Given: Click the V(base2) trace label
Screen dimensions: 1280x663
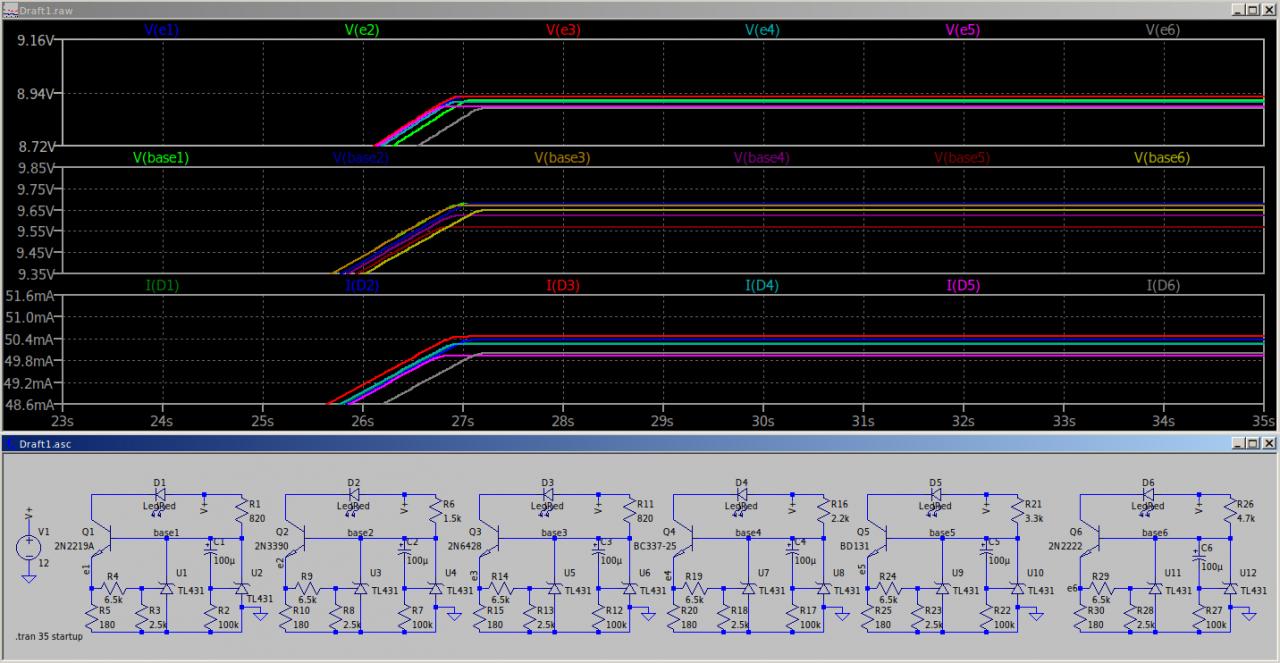Looking at the screenshot, I should point(361,157).
